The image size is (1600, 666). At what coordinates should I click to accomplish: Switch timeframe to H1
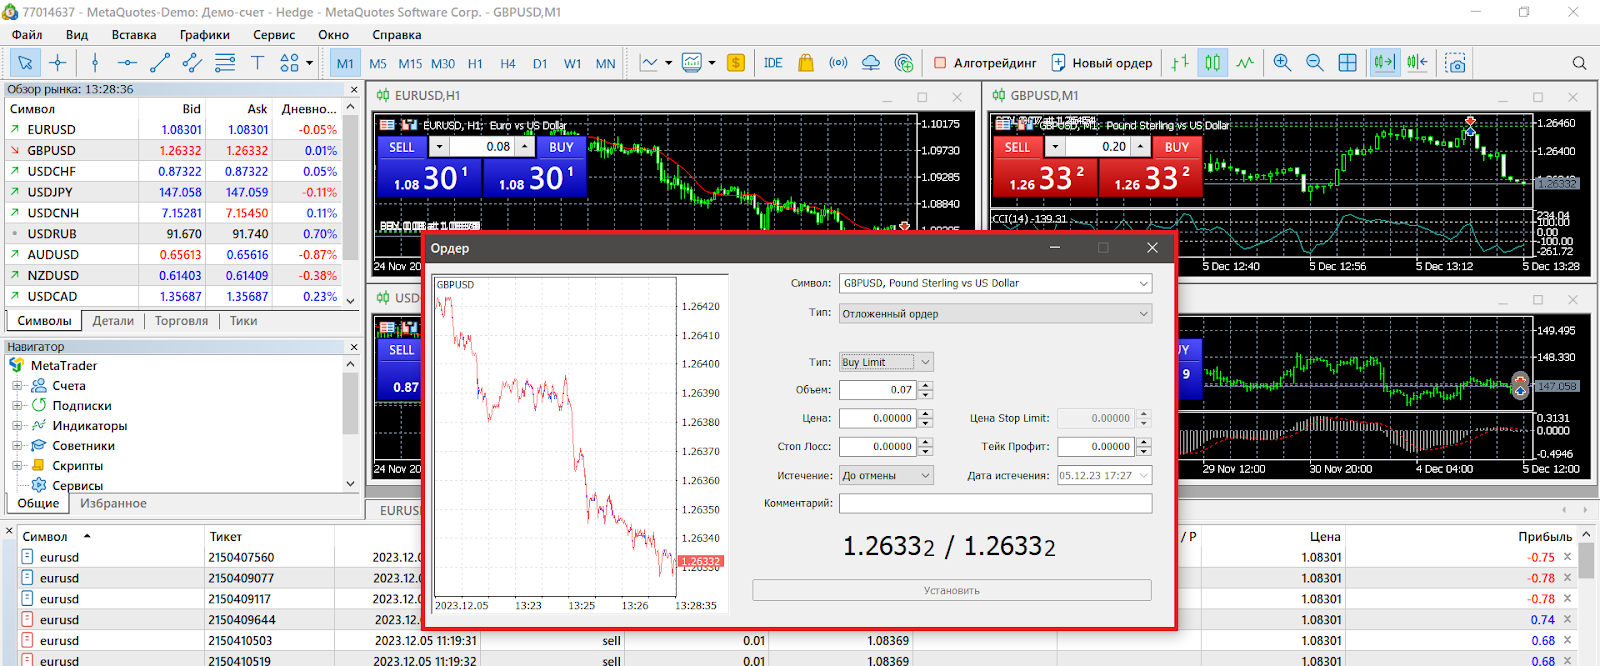point(475,64)
